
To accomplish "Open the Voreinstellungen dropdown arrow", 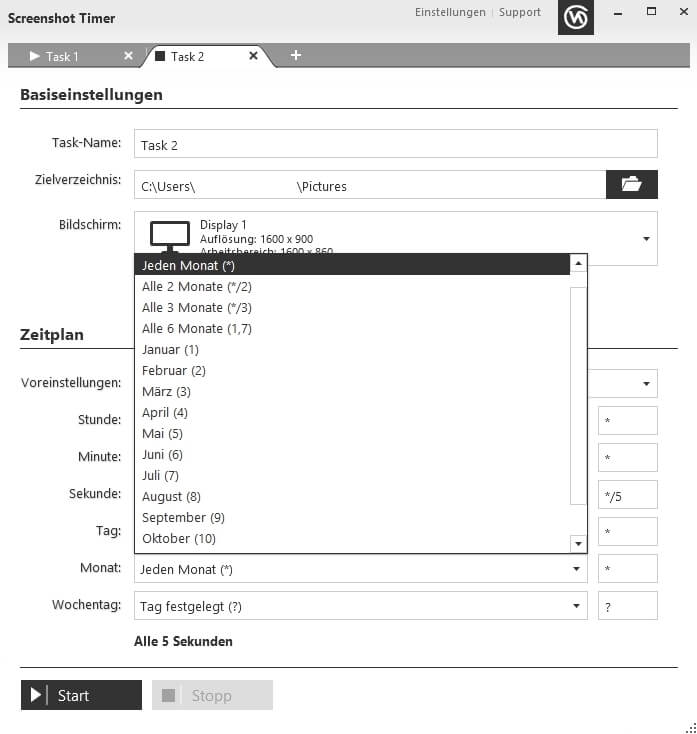I will click(646, 384).
